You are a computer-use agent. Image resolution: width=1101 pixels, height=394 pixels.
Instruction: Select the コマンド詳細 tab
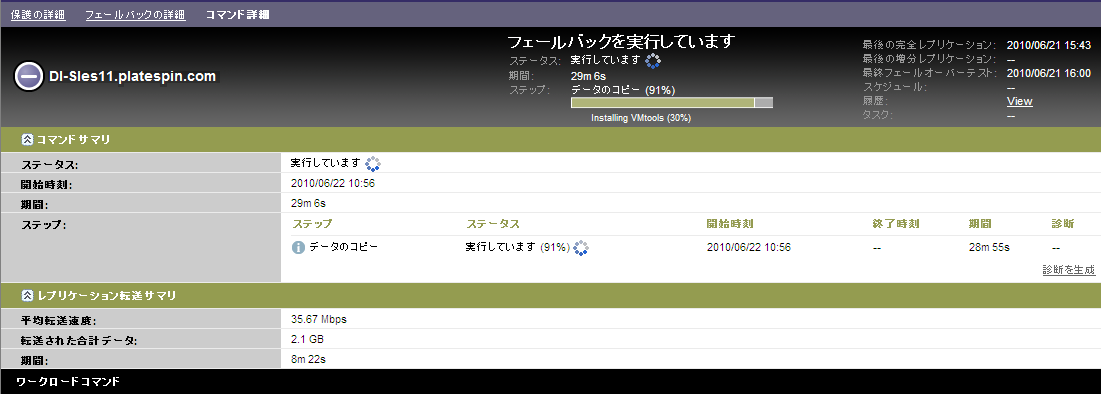point(237,14)
